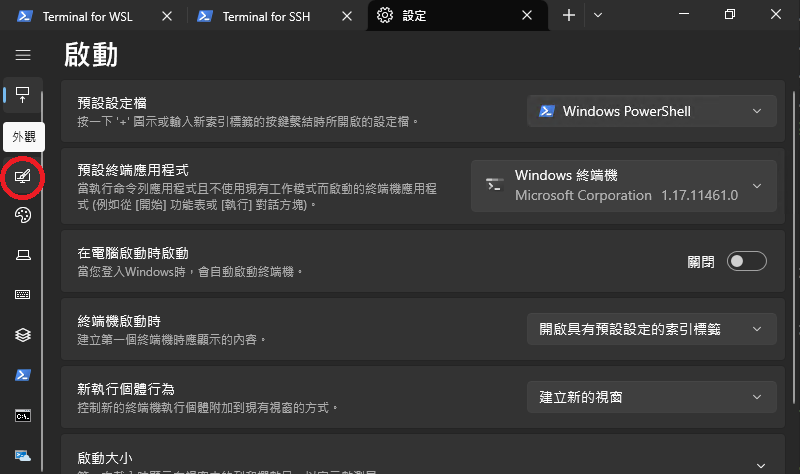Click the 關閉 toggle state label
This screenshot has width=800, height=474.
click(x=701, y=262)
